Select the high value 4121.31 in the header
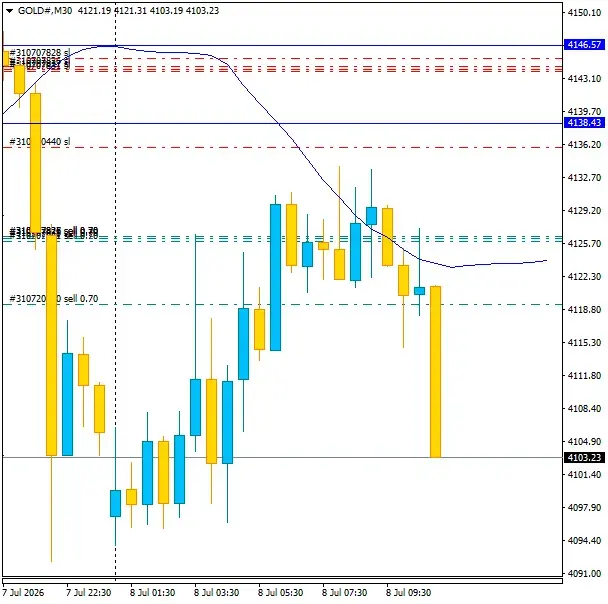Viewport: 608px width, 604px height. tap(131, 11)
